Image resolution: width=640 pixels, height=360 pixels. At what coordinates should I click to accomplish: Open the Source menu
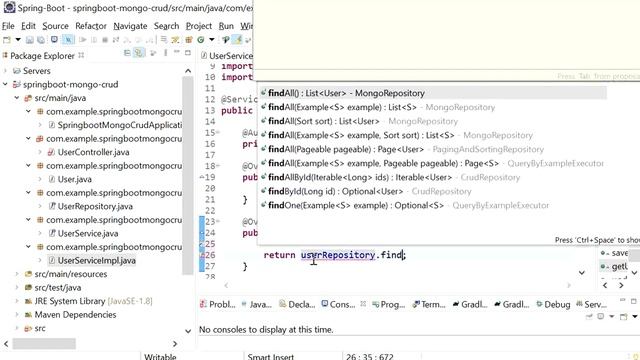pos(56,26)
